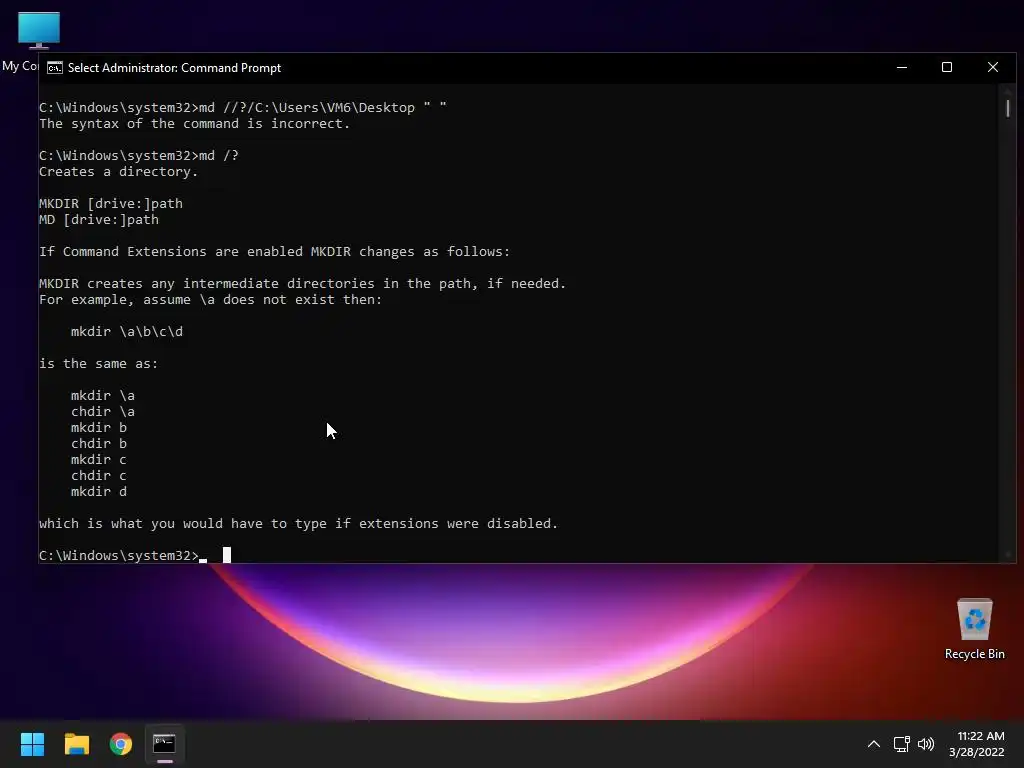Click the line 'mkdir \a\b\c\d'

click(127, 332)
